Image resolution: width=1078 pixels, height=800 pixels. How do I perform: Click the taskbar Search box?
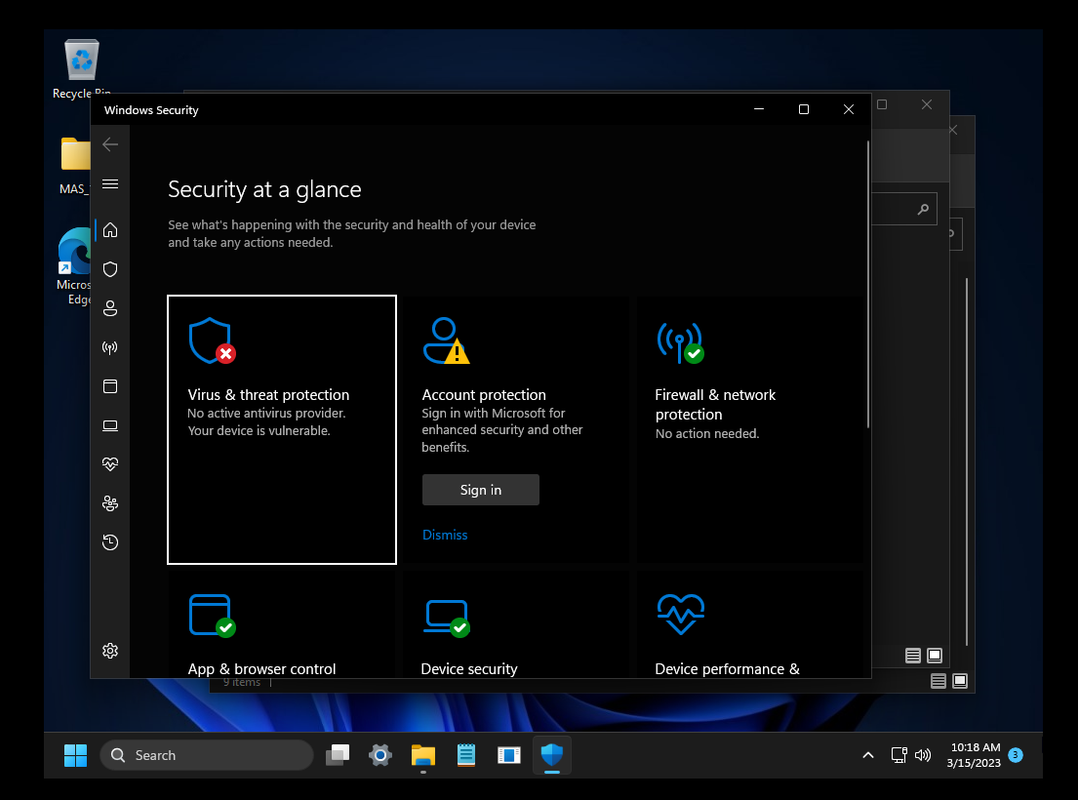[x=207, y=755]
